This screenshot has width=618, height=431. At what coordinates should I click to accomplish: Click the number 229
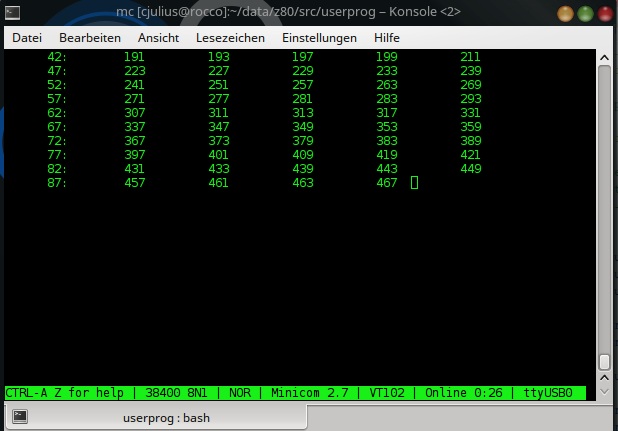click(x=303, y=71)
